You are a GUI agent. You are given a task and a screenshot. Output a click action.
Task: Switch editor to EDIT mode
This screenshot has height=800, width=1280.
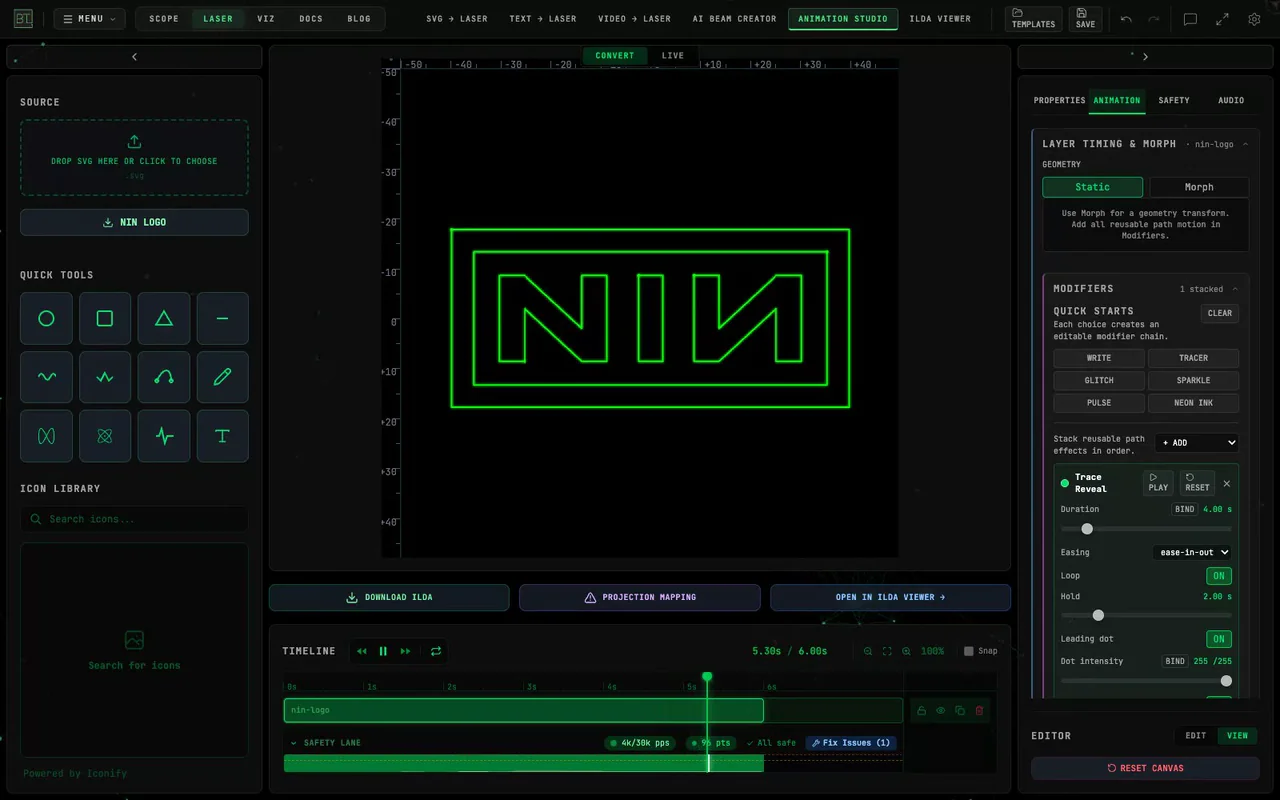pyautogui.click(x=1196, y=736)
